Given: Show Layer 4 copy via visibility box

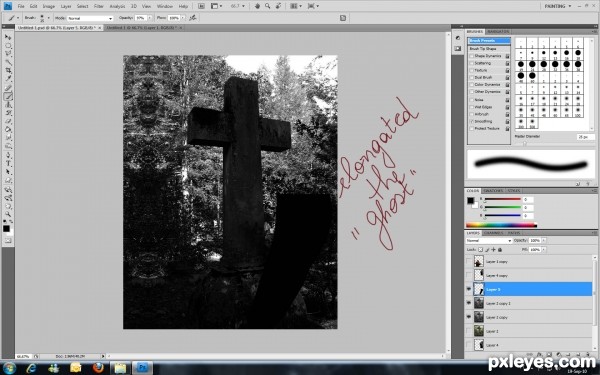Looking at the screenshot, I should point(469,275).
